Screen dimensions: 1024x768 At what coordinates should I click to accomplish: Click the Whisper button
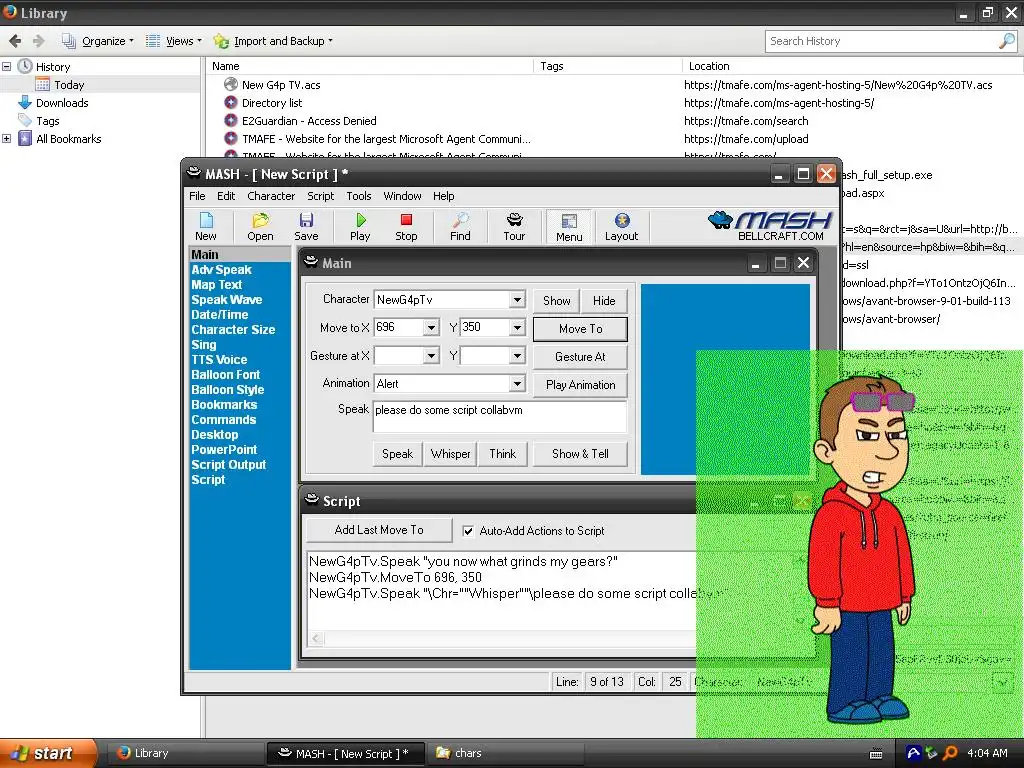(x=450, y=454)
